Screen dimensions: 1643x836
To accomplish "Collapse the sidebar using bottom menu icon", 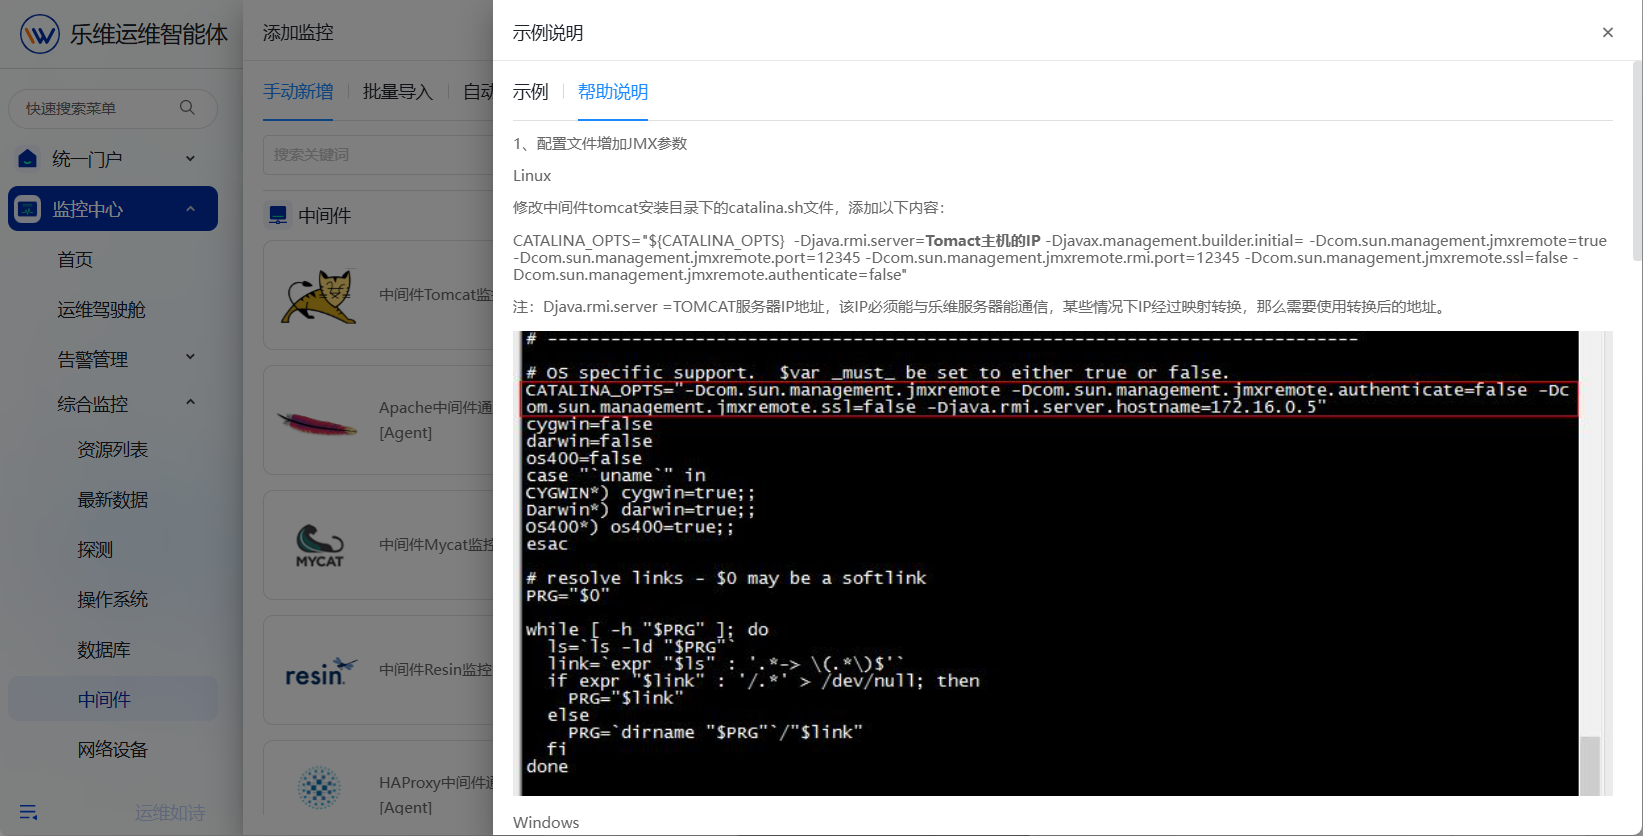I will tap(28, 812).
